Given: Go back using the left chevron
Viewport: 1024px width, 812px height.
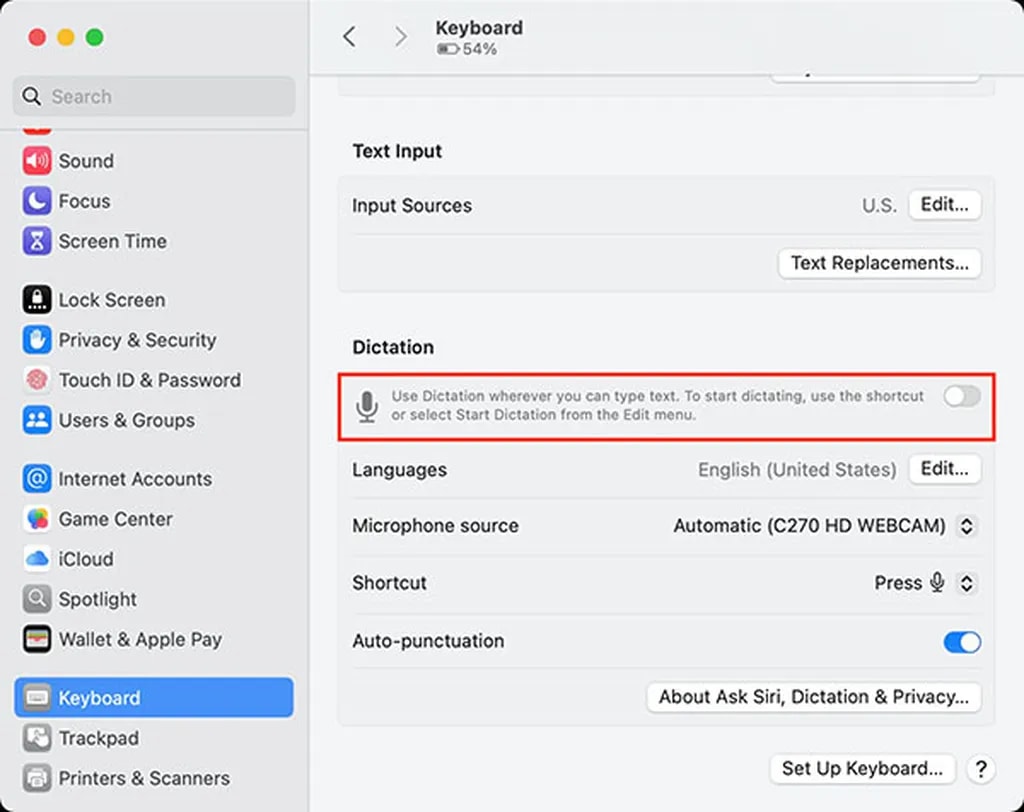Looking at the screenshot, I should click(349, 37).
